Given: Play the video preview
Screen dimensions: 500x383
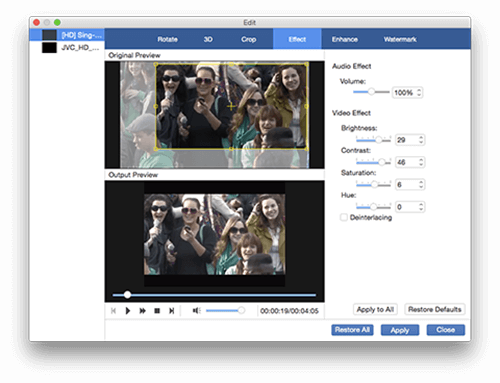Looking at the screenshot, I should [x=128, y=311].
